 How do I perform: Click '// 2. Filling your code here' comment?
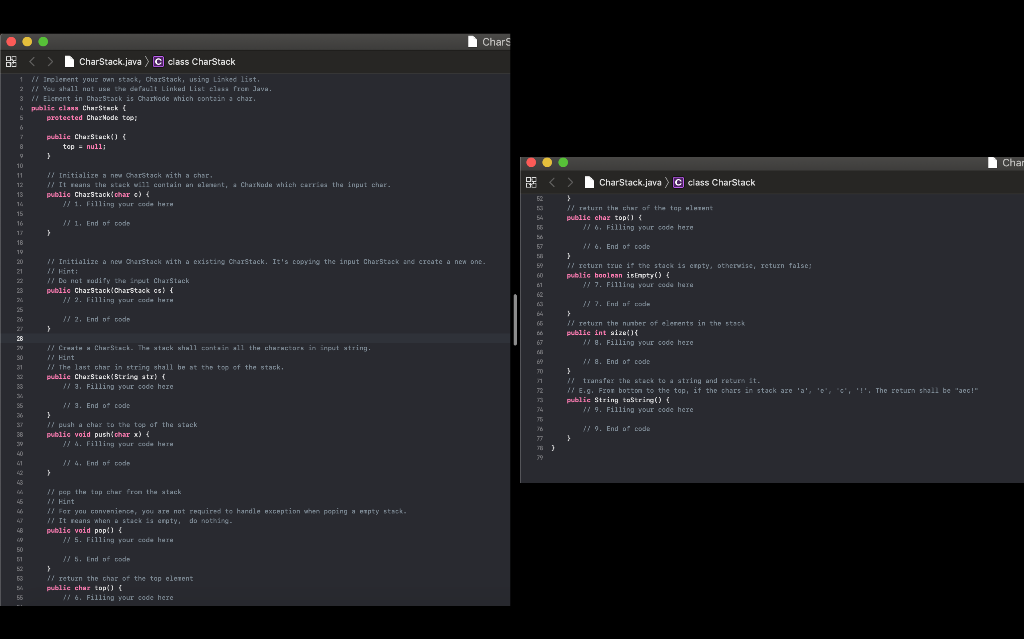click(118, 300)
